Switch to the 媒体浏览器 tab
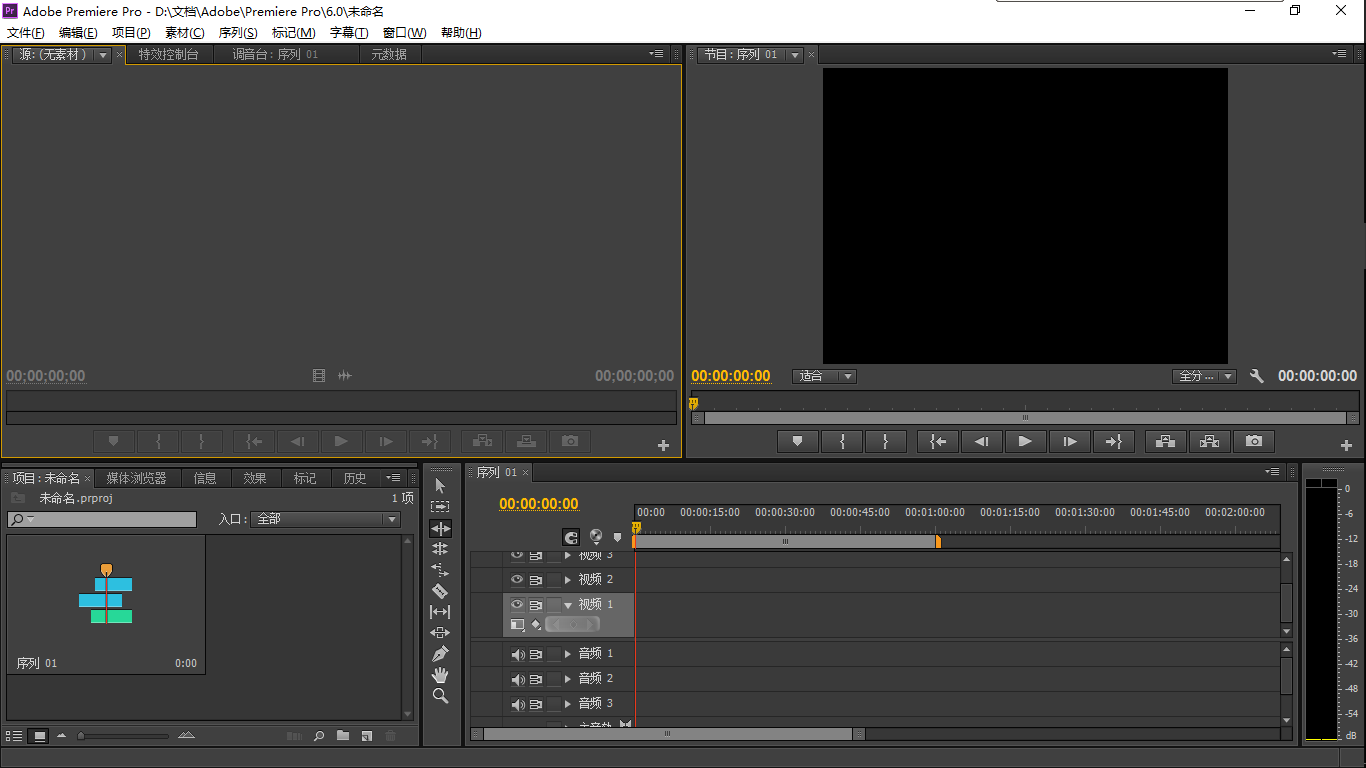 [x=137, y=478]
